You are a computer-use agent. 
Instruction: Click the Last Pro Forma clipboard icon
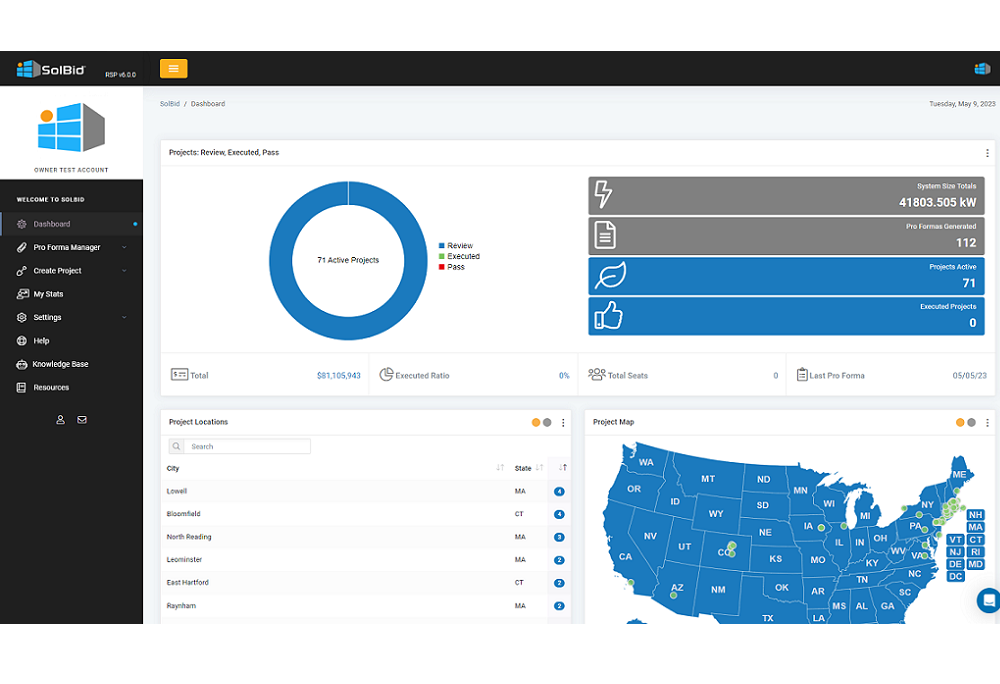(802, 374)
